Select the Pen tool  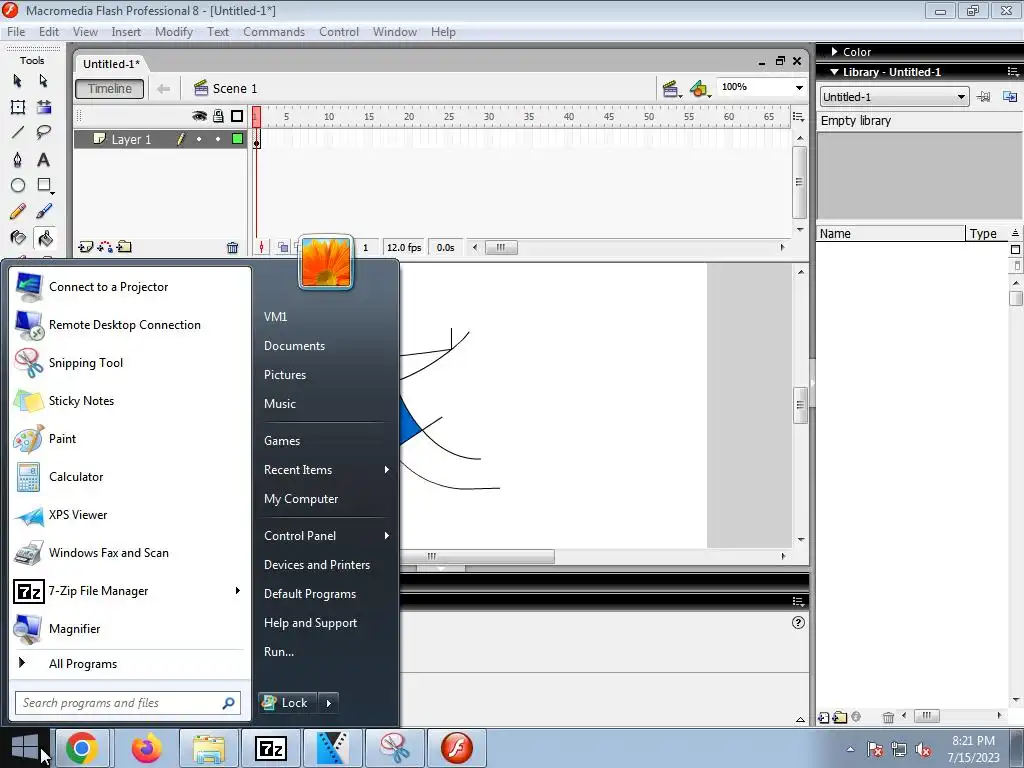pyautogui.click(x=18, y=159)
